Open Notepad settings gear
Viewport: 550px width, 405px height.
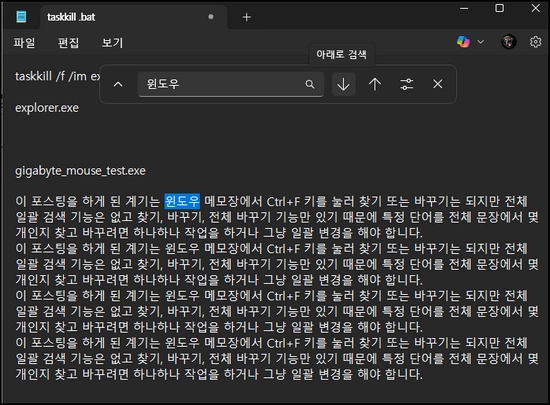(x=535, y=42)
